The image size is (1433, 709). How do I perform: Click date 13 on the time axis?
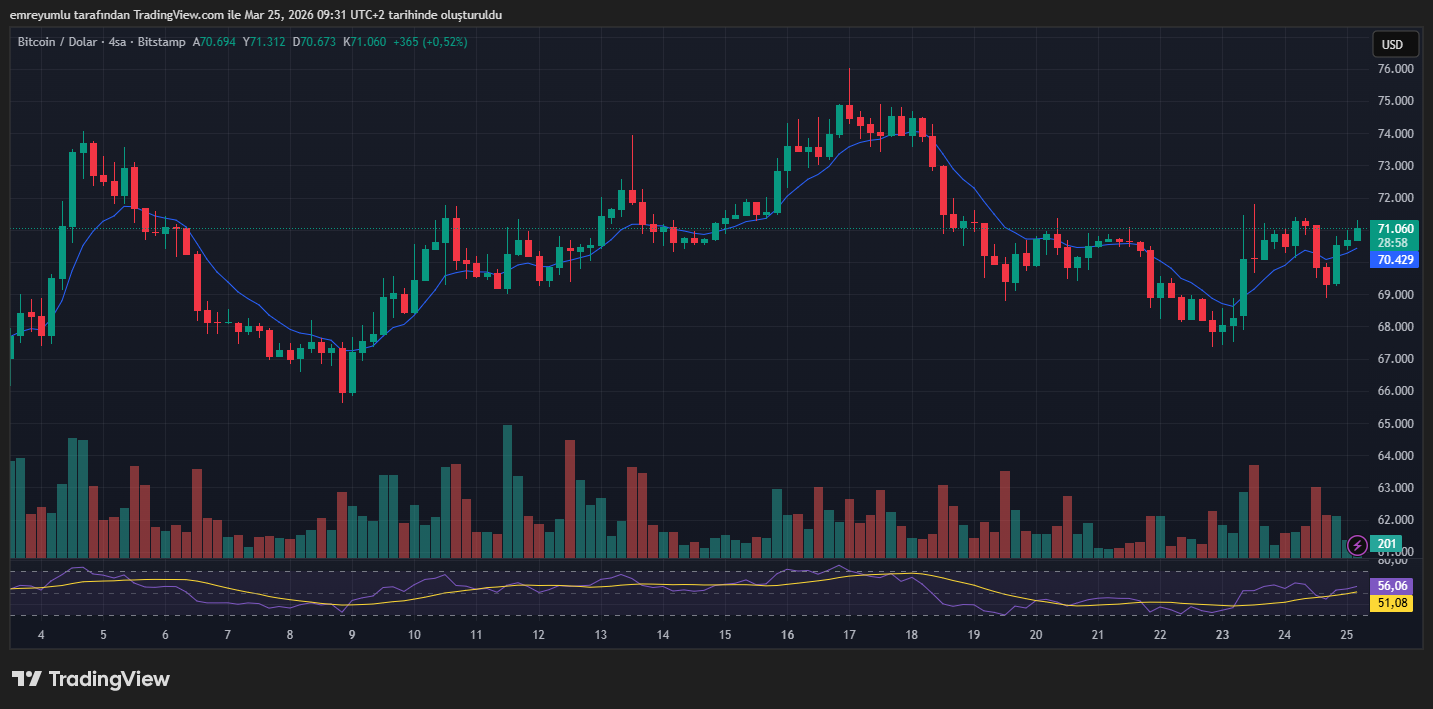tap(600, 635)
